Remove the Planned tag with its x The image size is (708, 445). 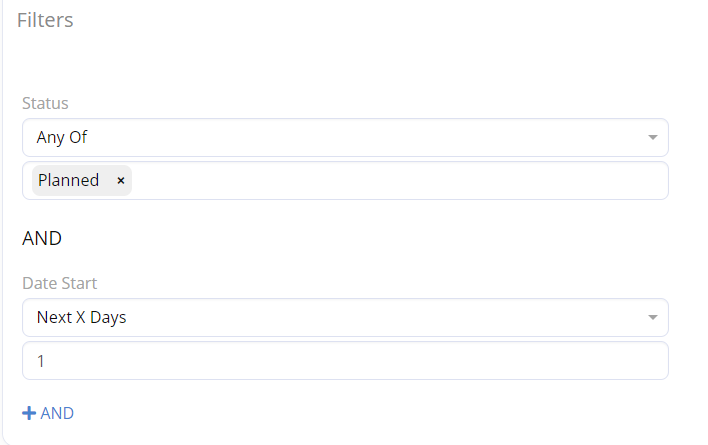[x=121, y=181]
